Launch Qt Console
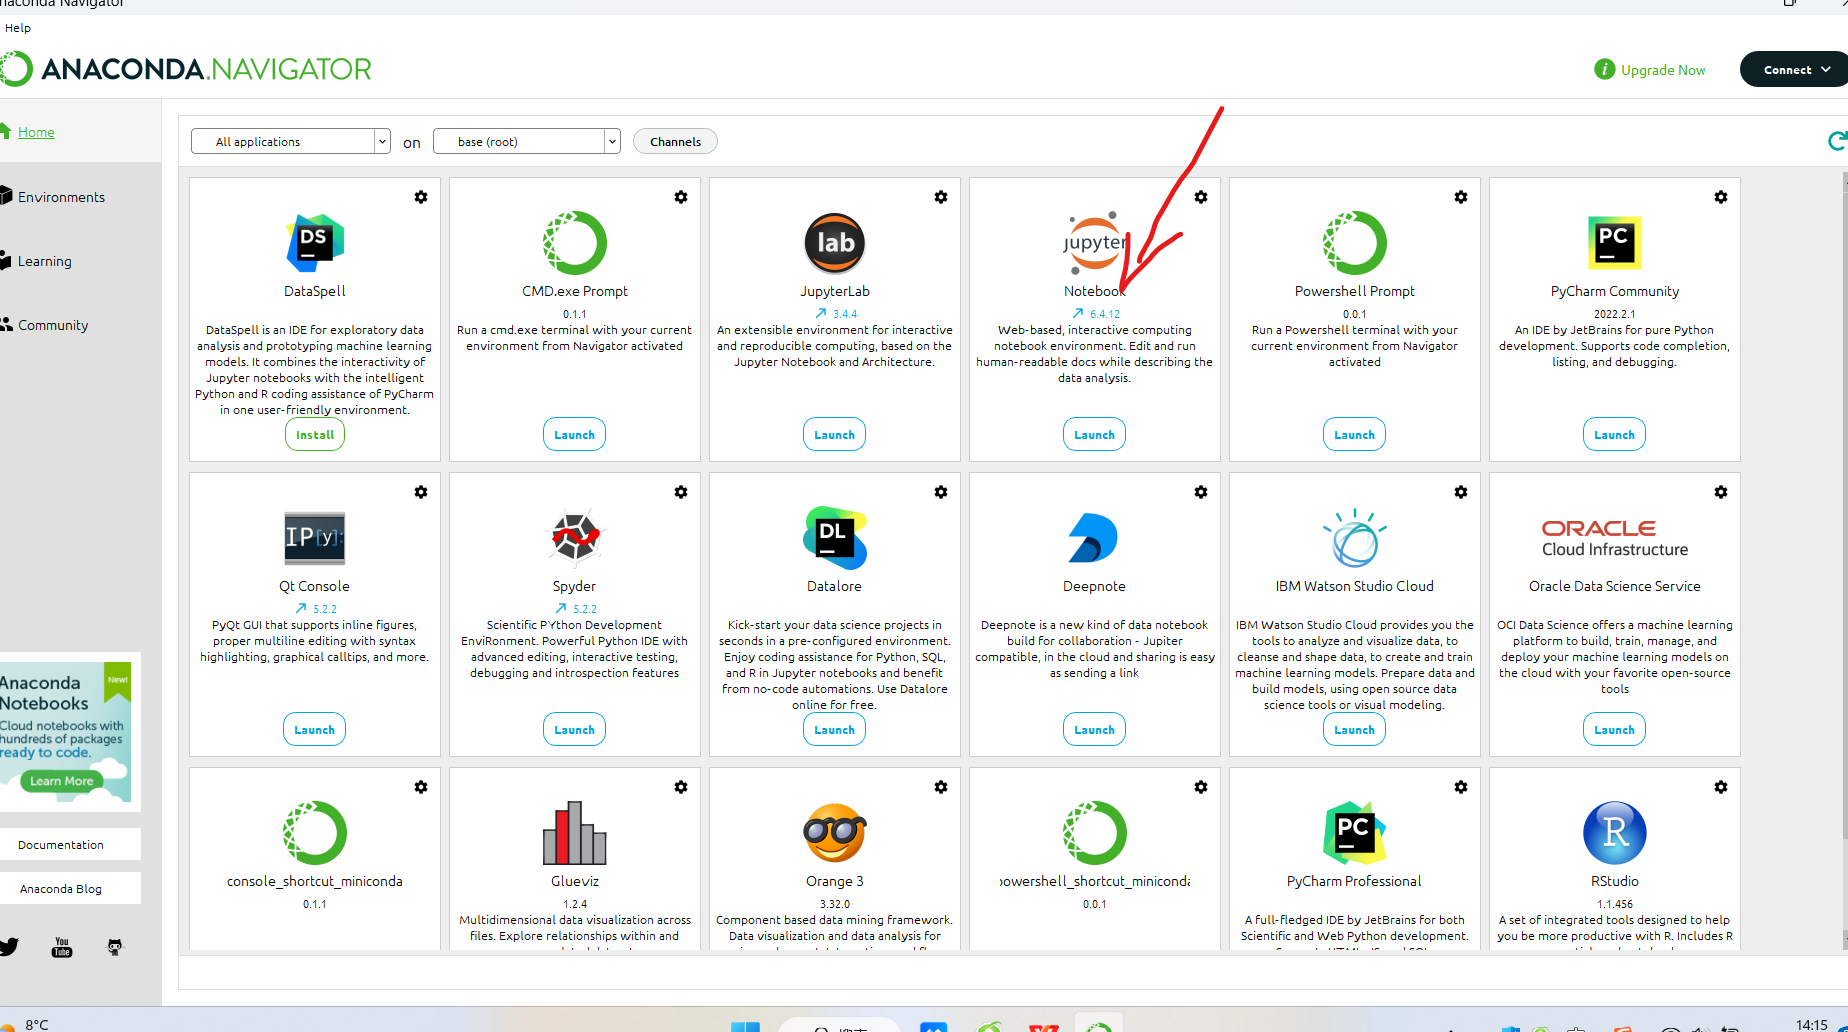Viewport: 1848px width, 1032px height. pos(315,729)
